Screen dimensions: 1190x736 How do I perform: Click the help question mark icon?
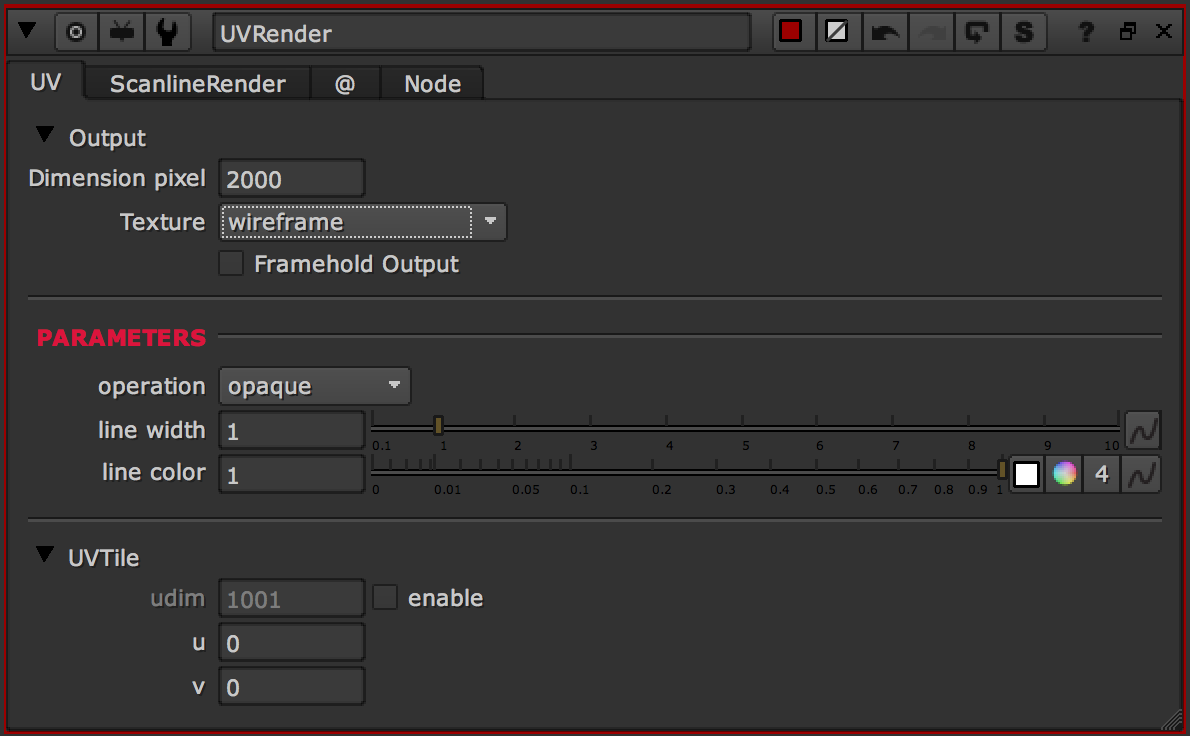click(1085, 31)
